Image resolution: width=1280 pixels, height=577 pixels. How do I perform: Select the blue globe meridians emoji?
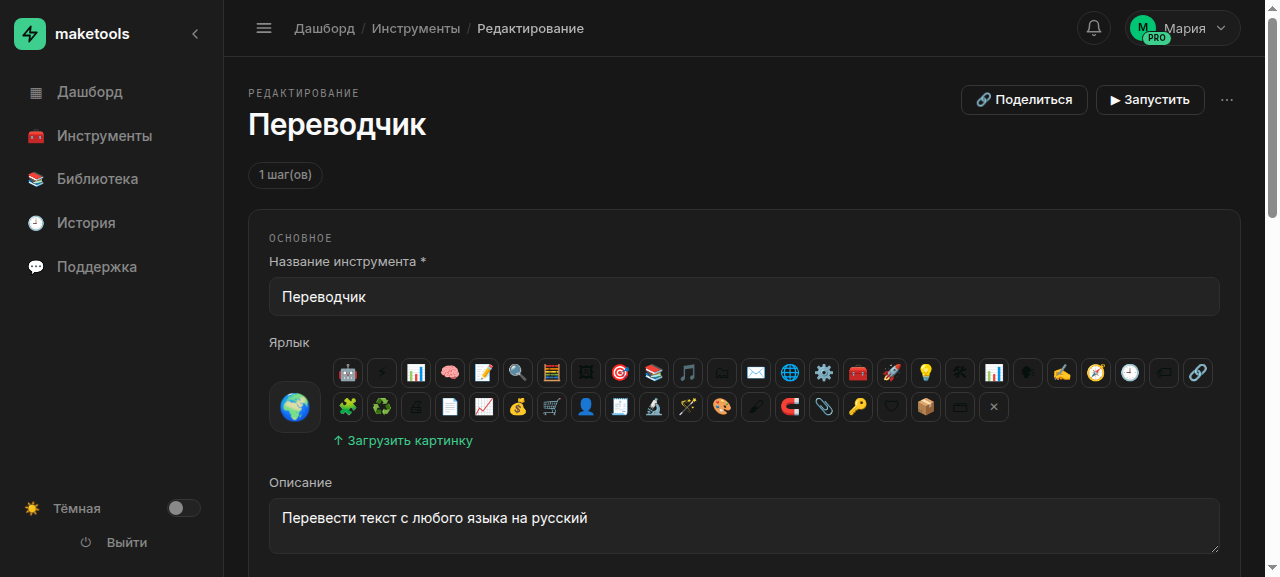click(x=790, y=373)
